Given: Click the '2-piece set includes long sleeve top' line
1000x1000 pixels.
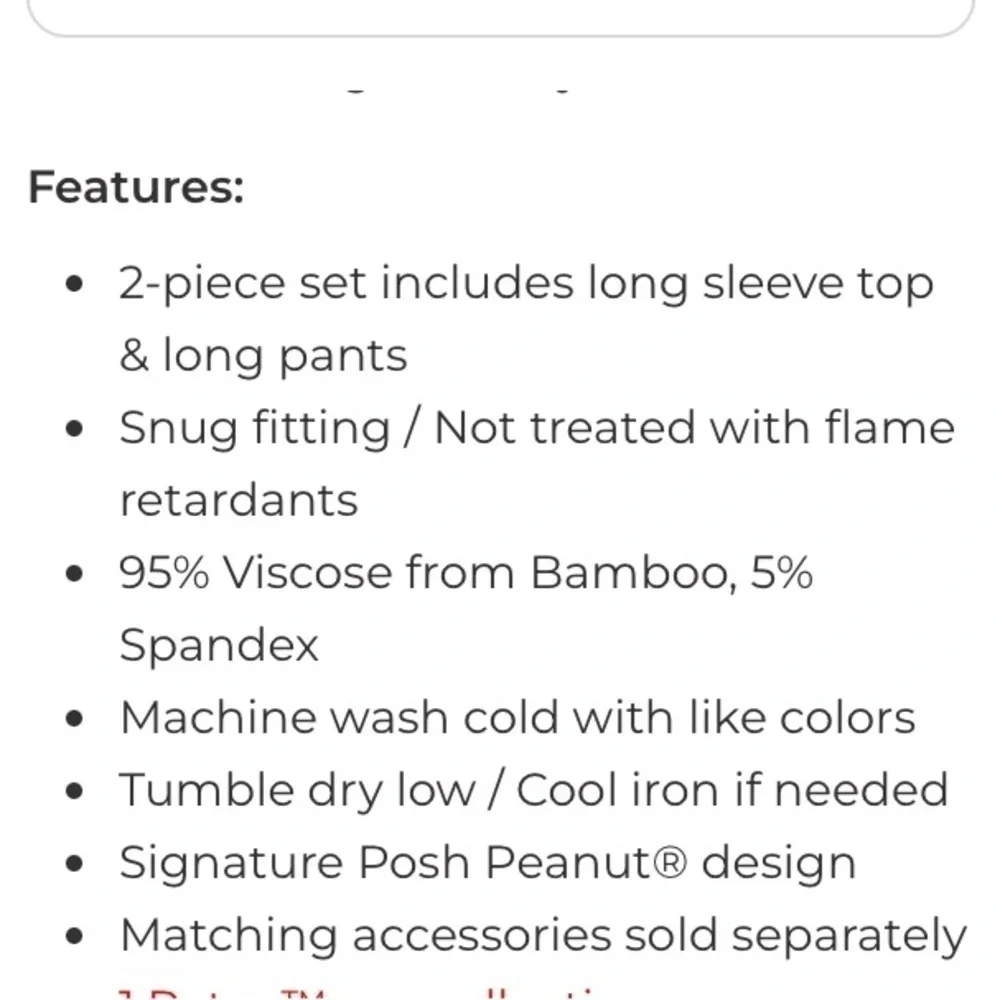Looking at the screenshot, I should [526, 284].
